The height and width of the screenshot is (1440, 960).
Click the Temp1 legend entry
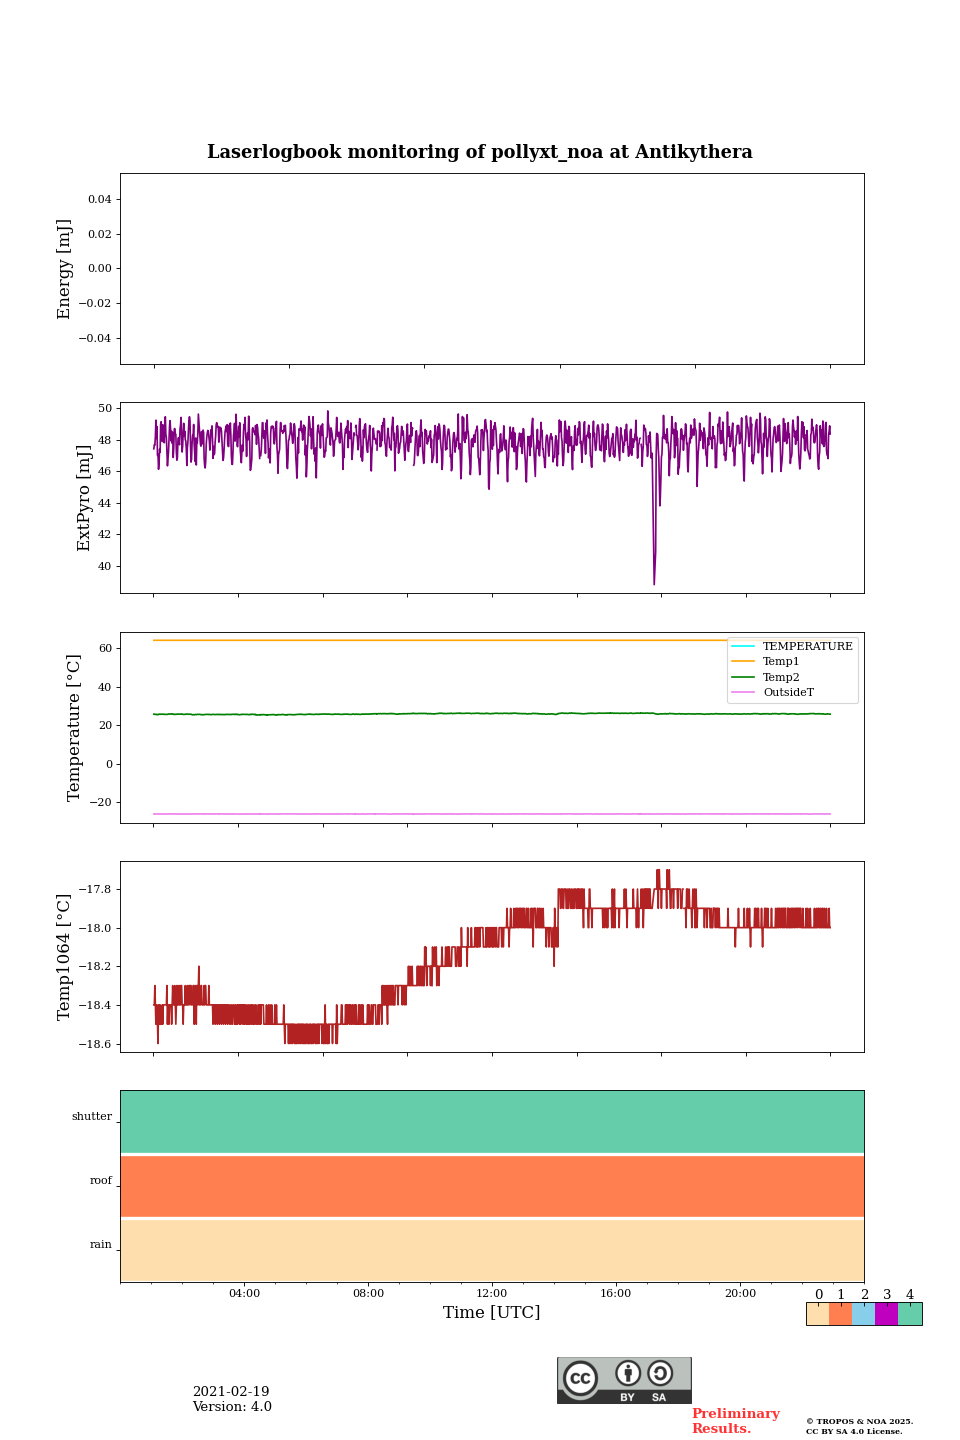[x=766, y=661]
